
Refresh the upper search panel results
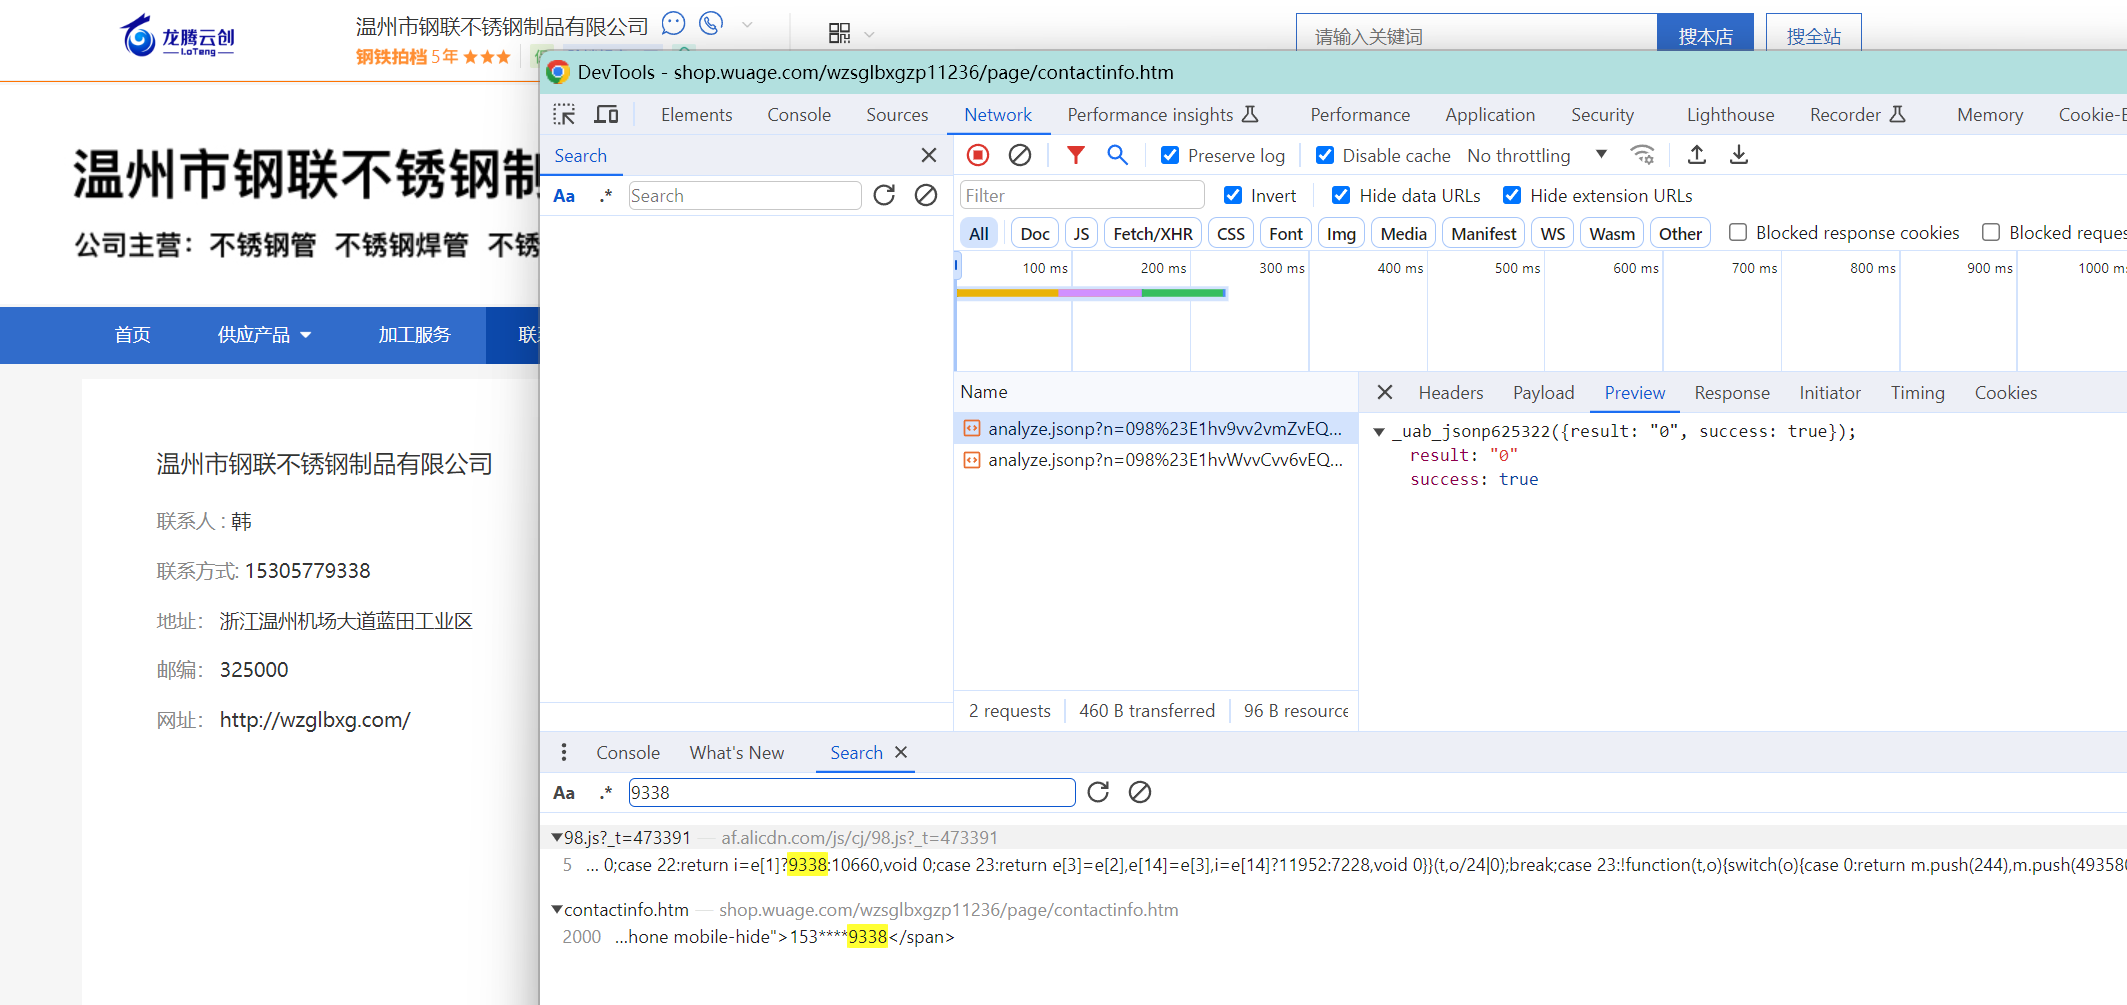pyautogui.click(x=884, y=195)
